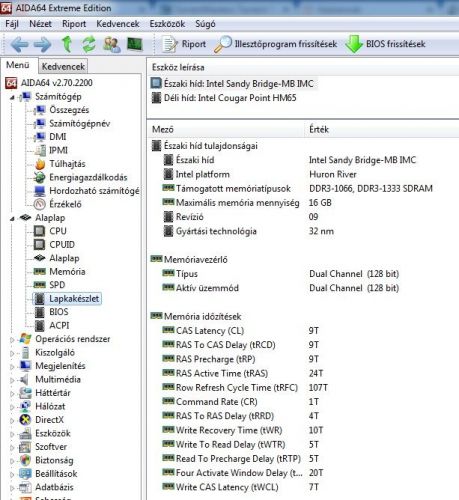Expand the Operációs rendszer node
The image size is (459, 500).
pyautogui.click(x=12, y=340)
